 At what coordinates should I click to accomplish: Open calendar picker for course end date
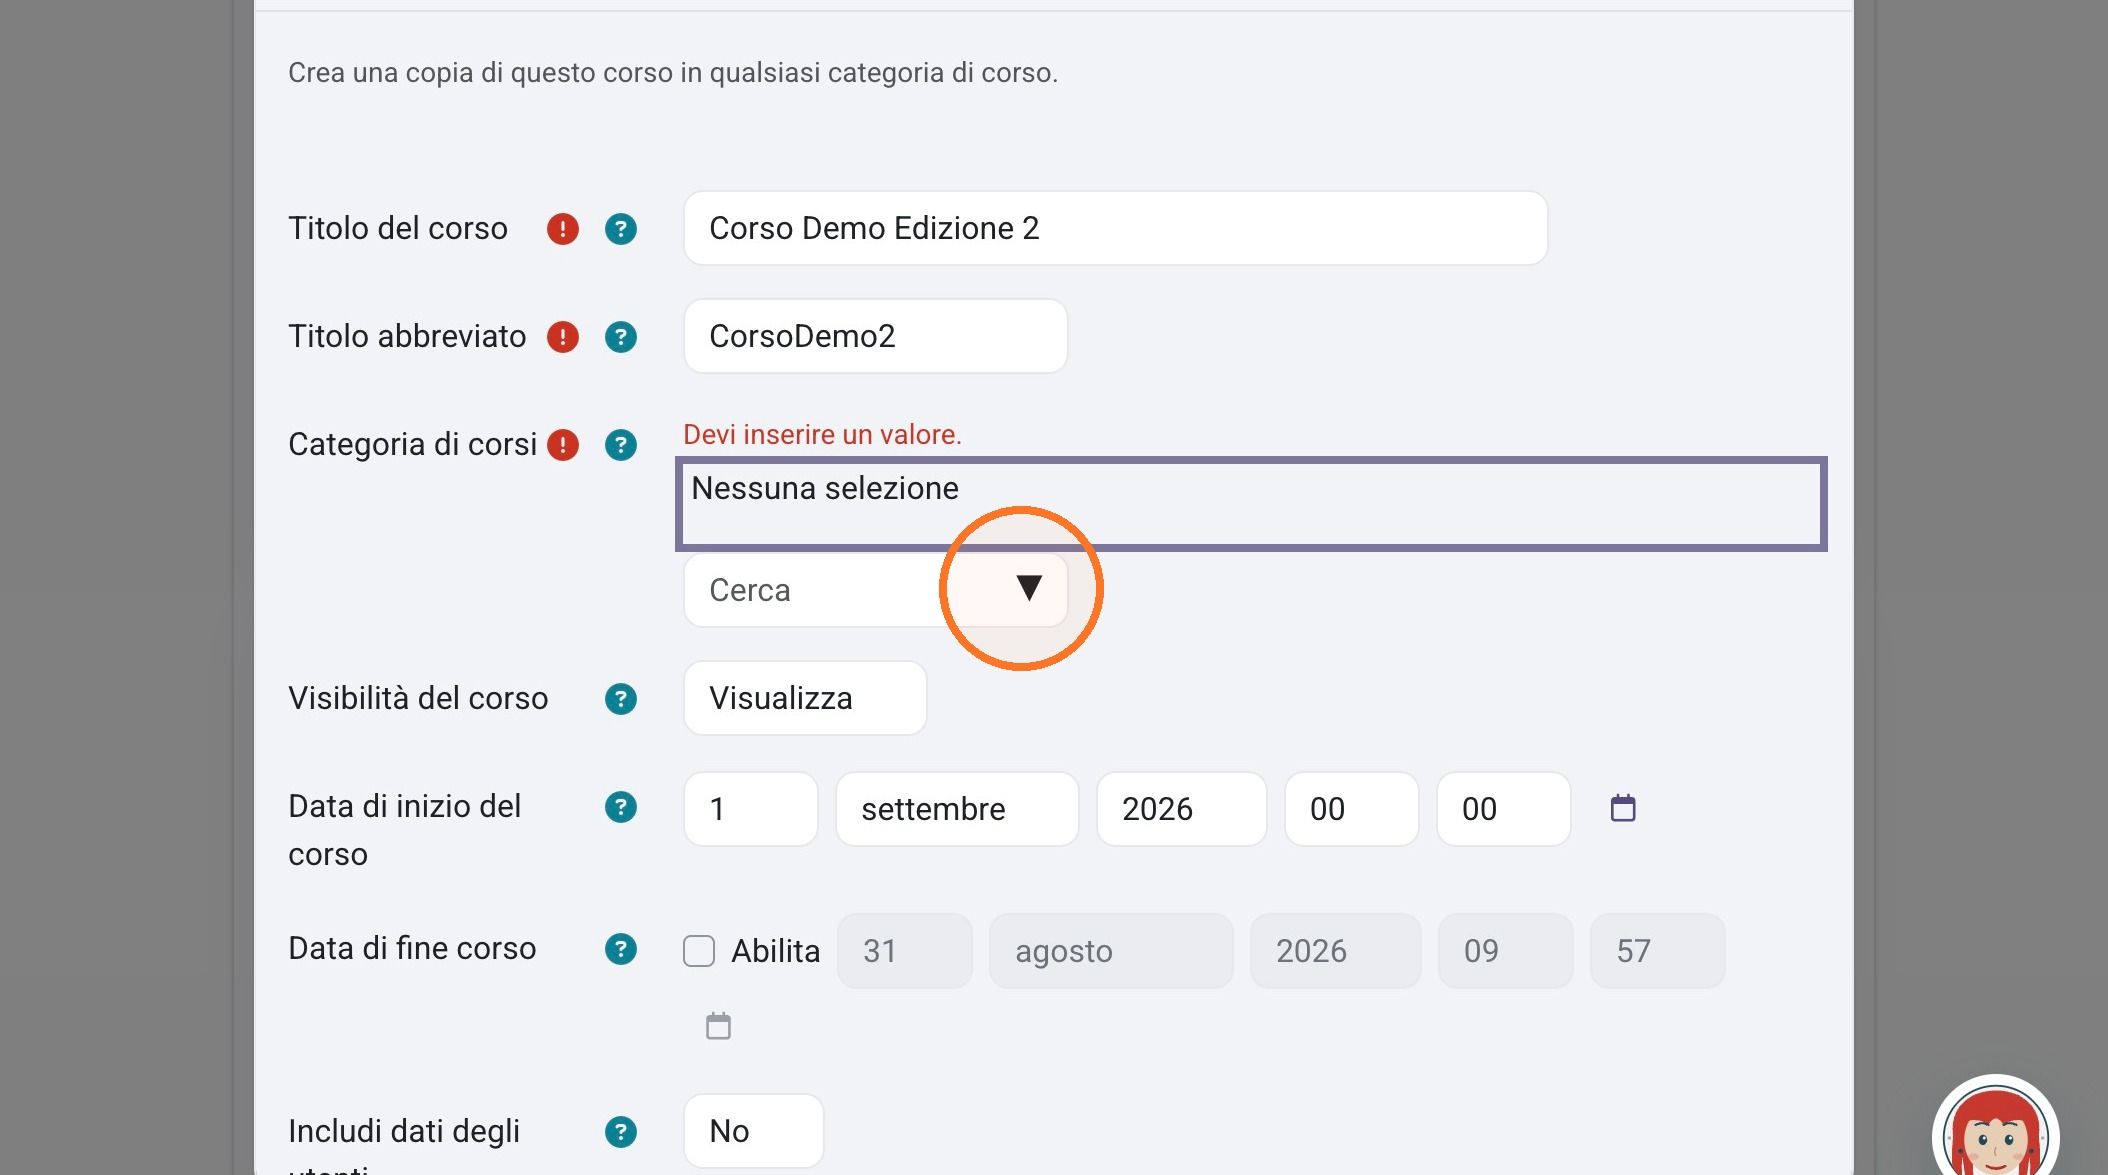point(718,1026)
